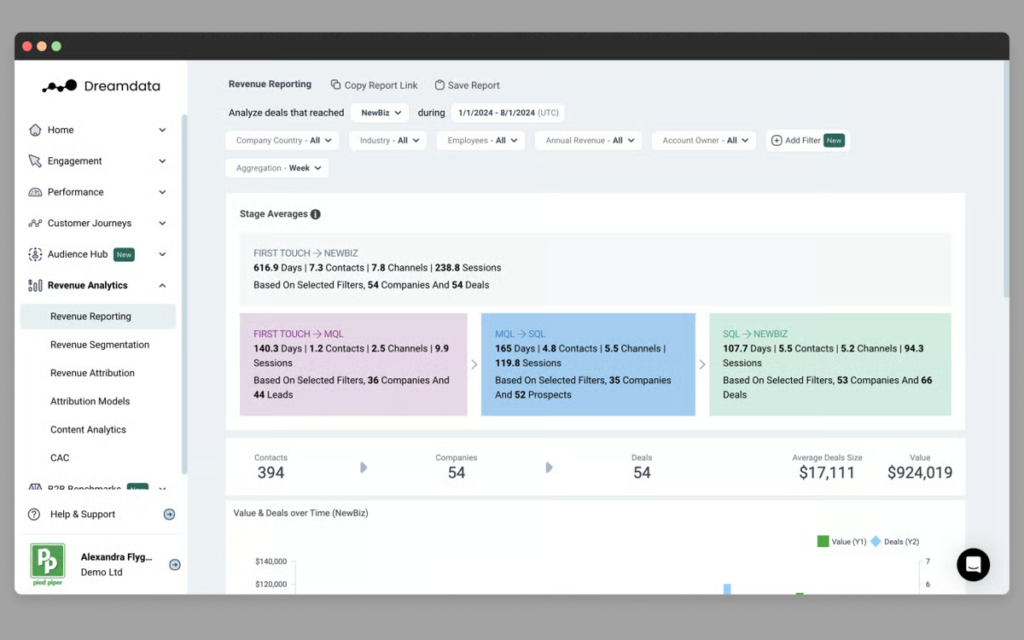Open the chat widget bubble
The width and height of the screenshot is (1024, 640).
[973, 564]
